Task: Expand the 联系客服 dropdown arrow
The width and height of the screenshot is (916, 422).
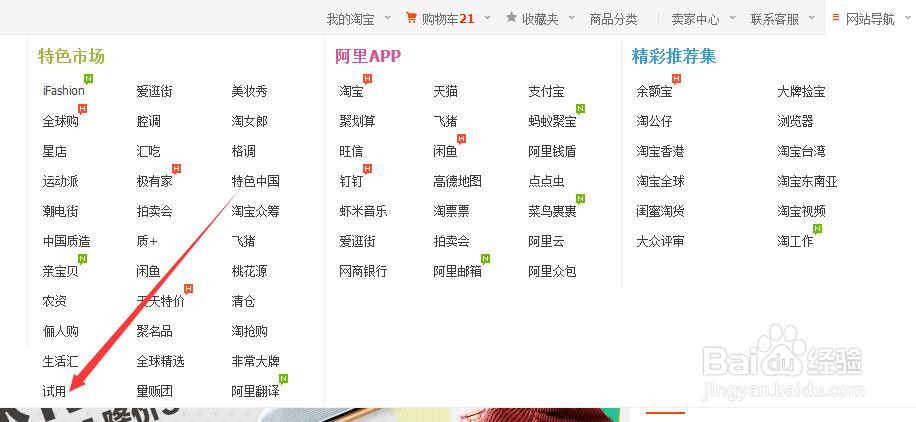Action: pos(811,18)
